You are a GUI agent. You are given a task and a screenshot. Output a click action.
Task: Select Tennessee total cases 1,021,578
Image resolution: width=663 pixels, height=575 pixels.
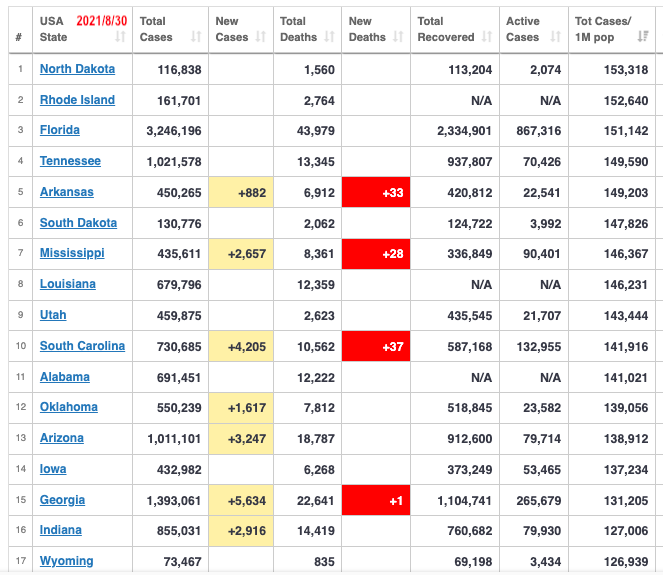point(174,162)
